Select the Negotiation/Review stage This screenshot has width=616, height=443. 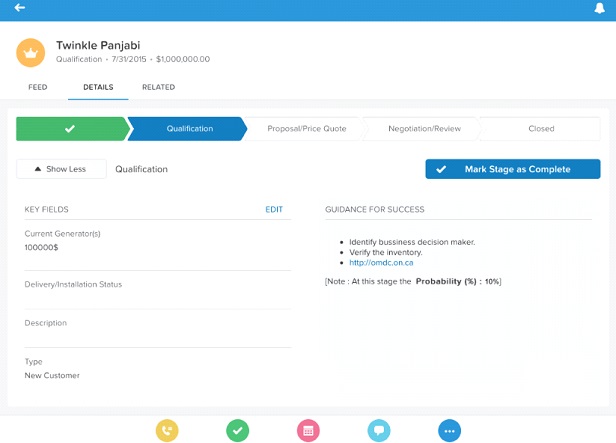coord(424,129)
